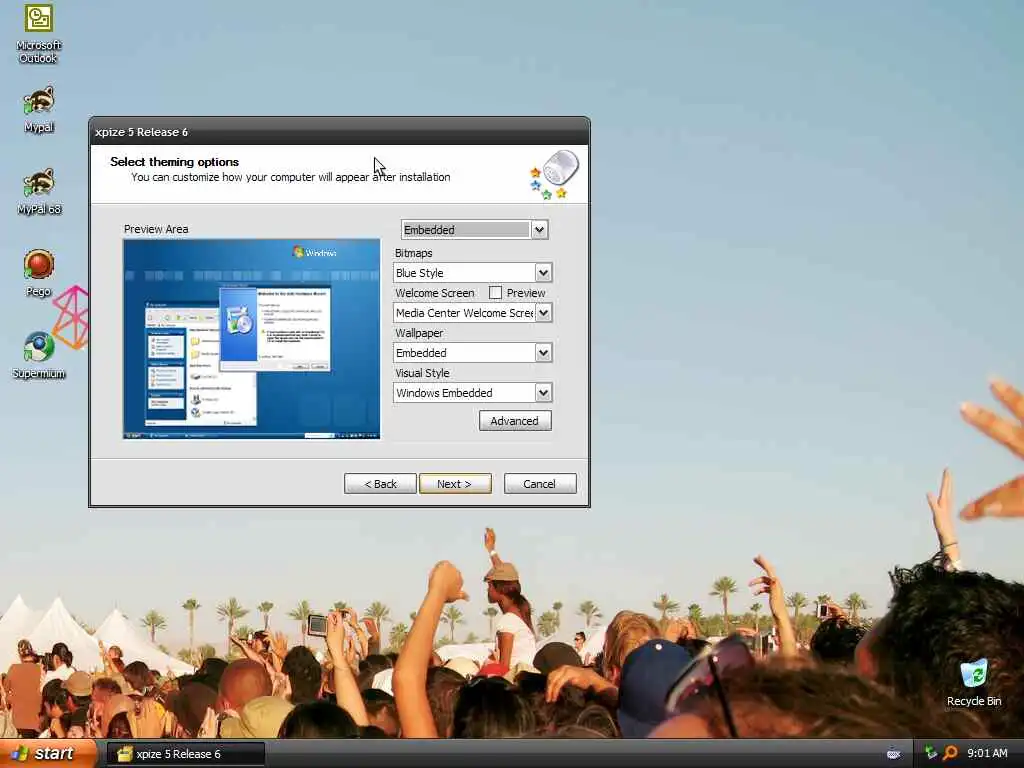Click the keyboard language bar icon
This screenshot has height=768, width=1024.
pyautogui.click(x=893, y=754)
